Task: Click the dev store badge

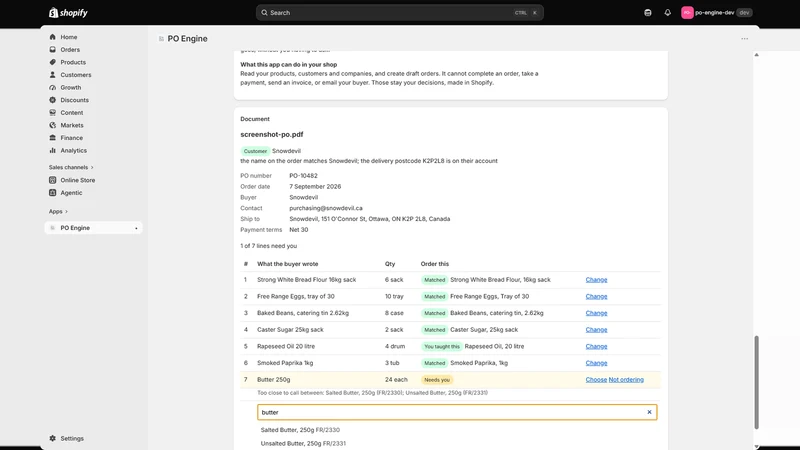Action: pos(744,13)
